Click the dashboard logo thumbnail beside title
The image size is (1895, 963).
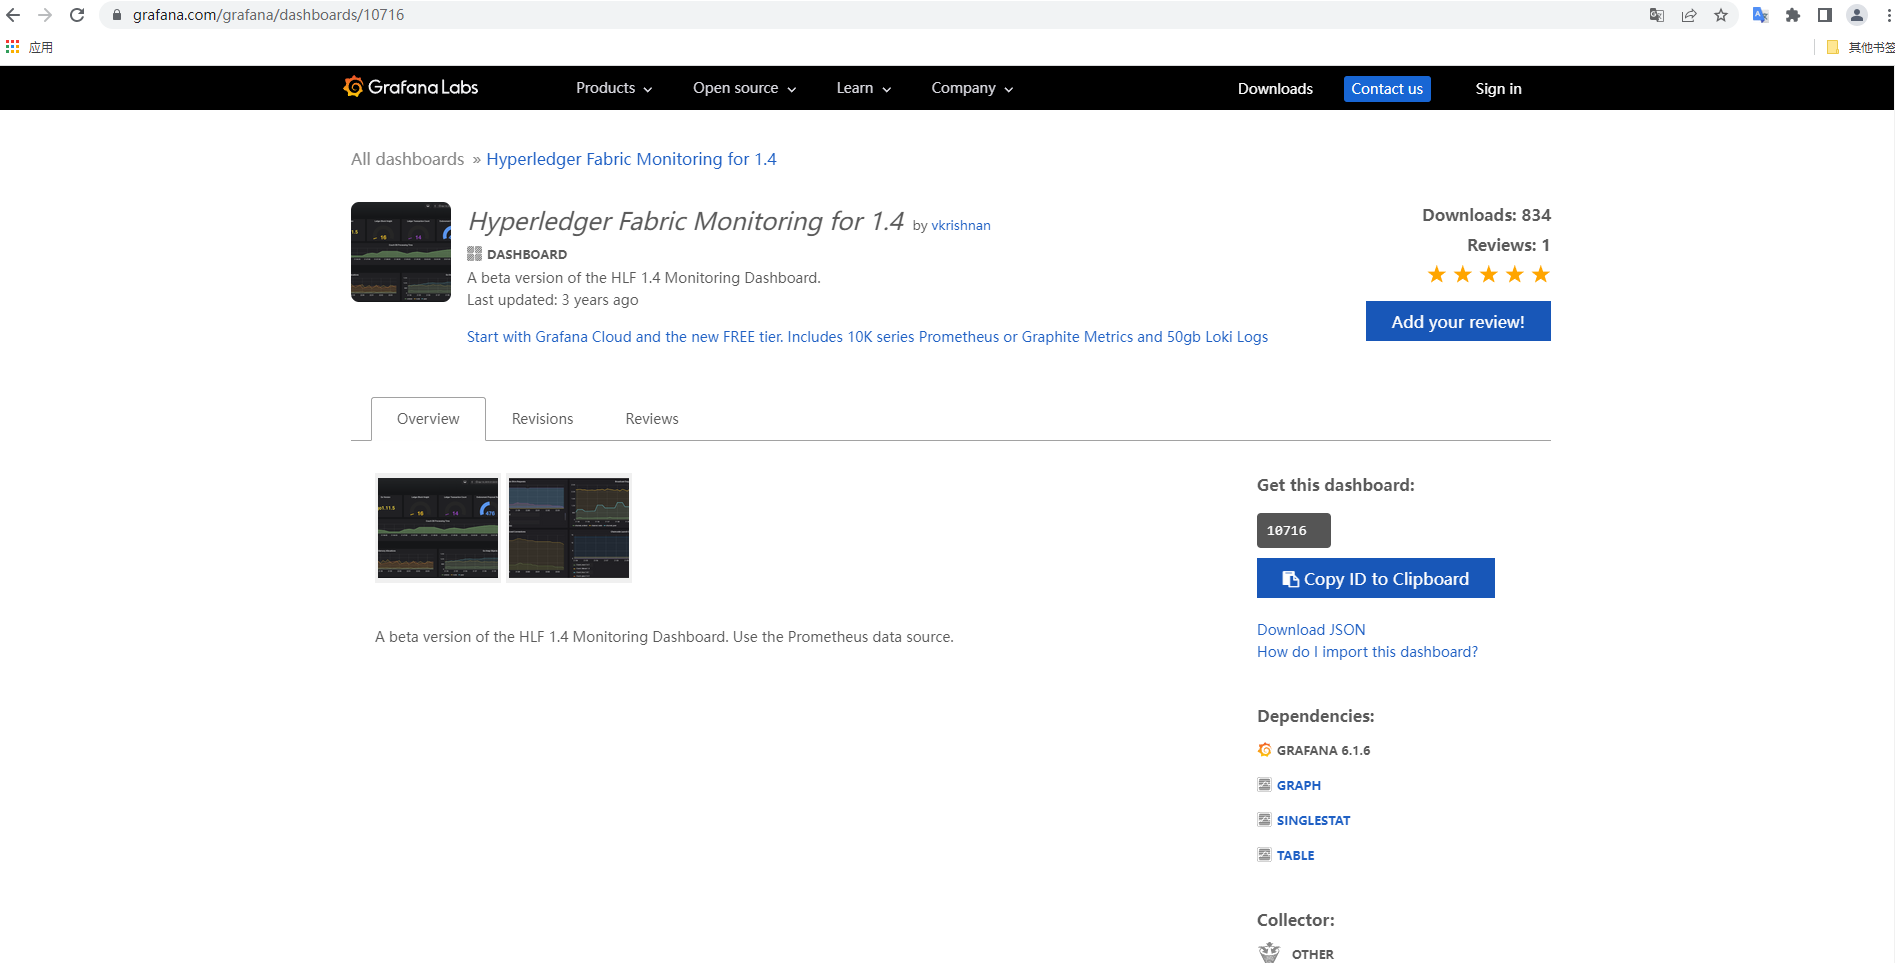pyautogui.click(x=401, y=252)
